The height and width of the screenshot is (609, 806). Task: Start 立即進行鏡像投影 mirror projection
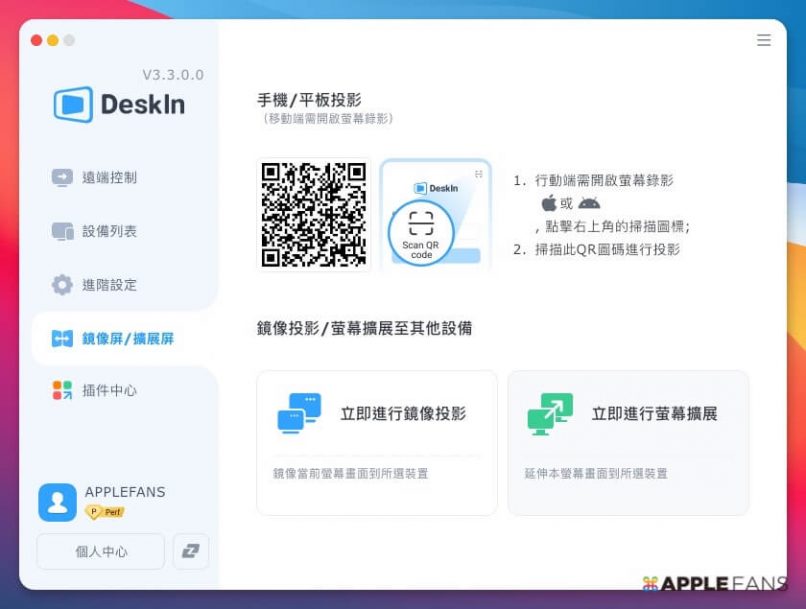coord(403,414)
